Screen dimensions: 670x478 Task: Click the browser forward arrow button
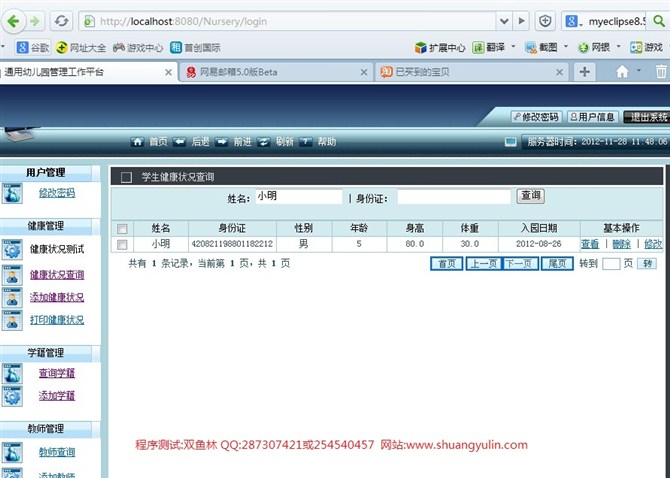[x=35, y=21]
